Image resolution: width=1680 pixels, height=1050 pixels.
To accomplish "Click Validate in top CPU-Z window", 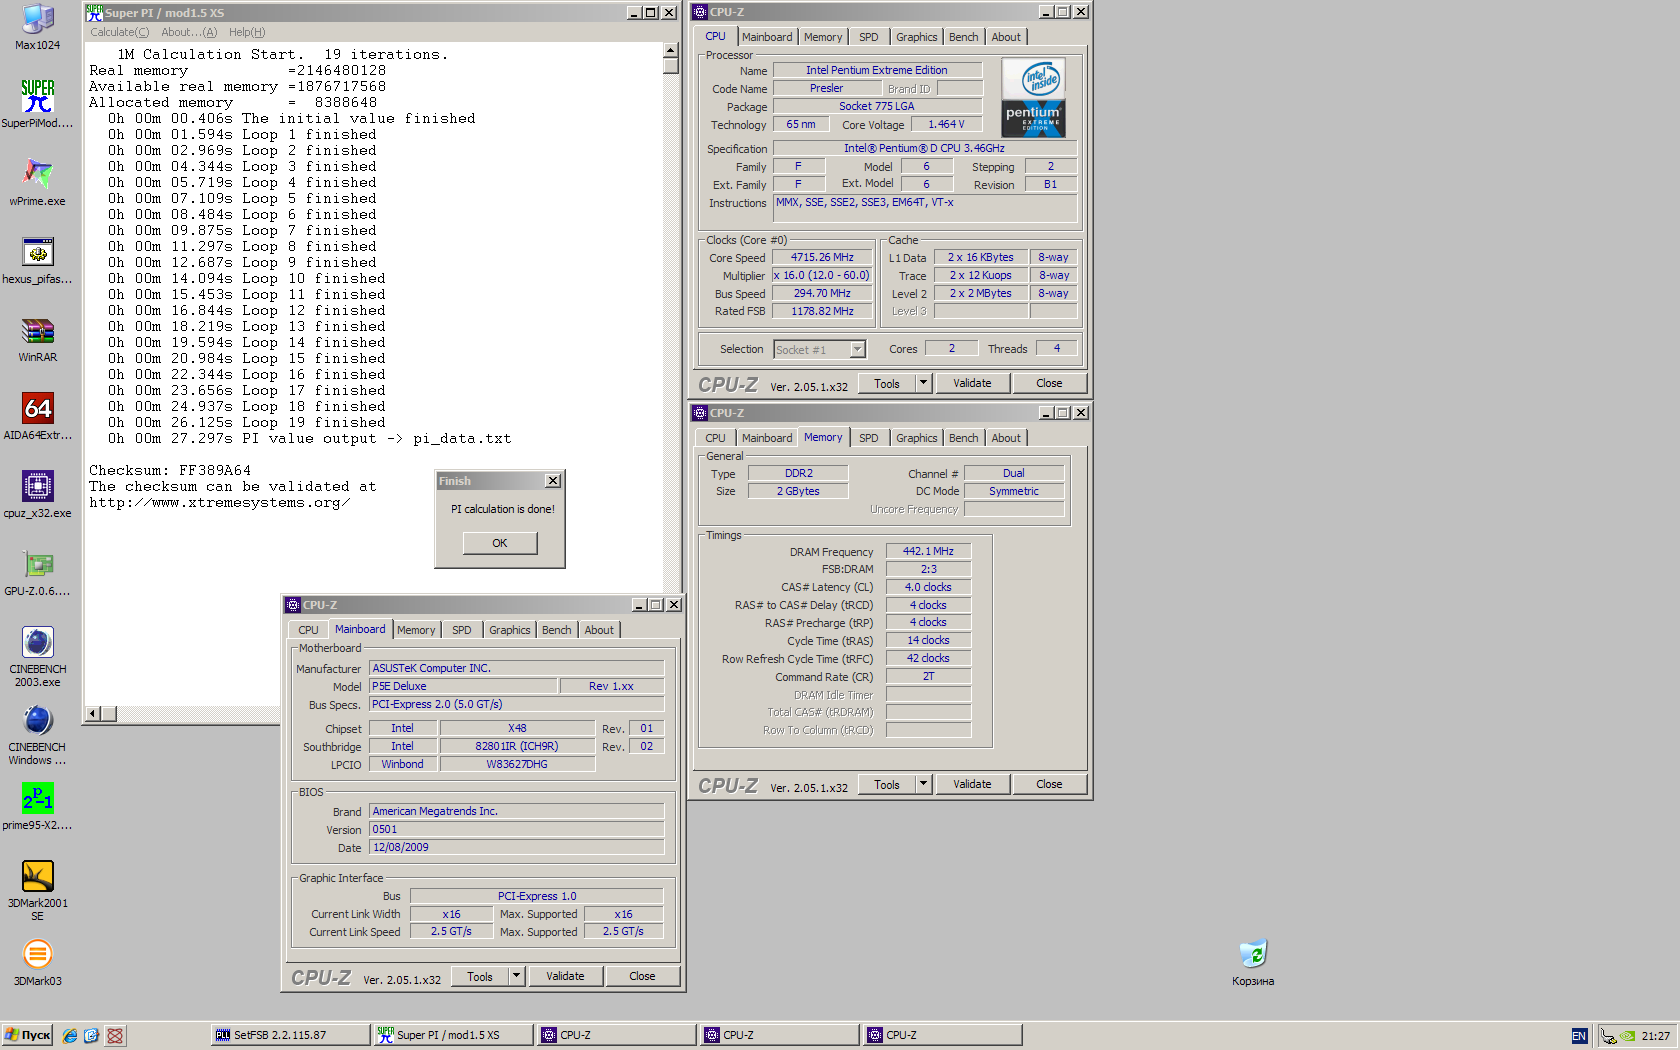I will click(x=972, y=383).
